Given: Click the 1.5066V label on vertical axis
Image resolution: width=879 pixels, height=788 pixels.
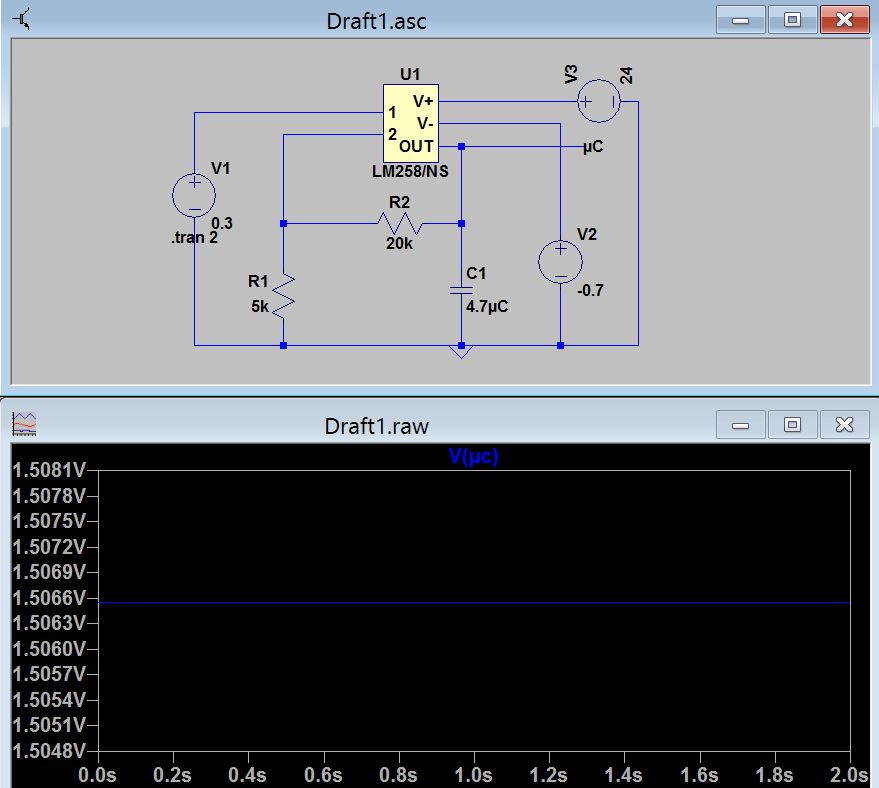Looking at the screenshot, I should tap(50, 598).
